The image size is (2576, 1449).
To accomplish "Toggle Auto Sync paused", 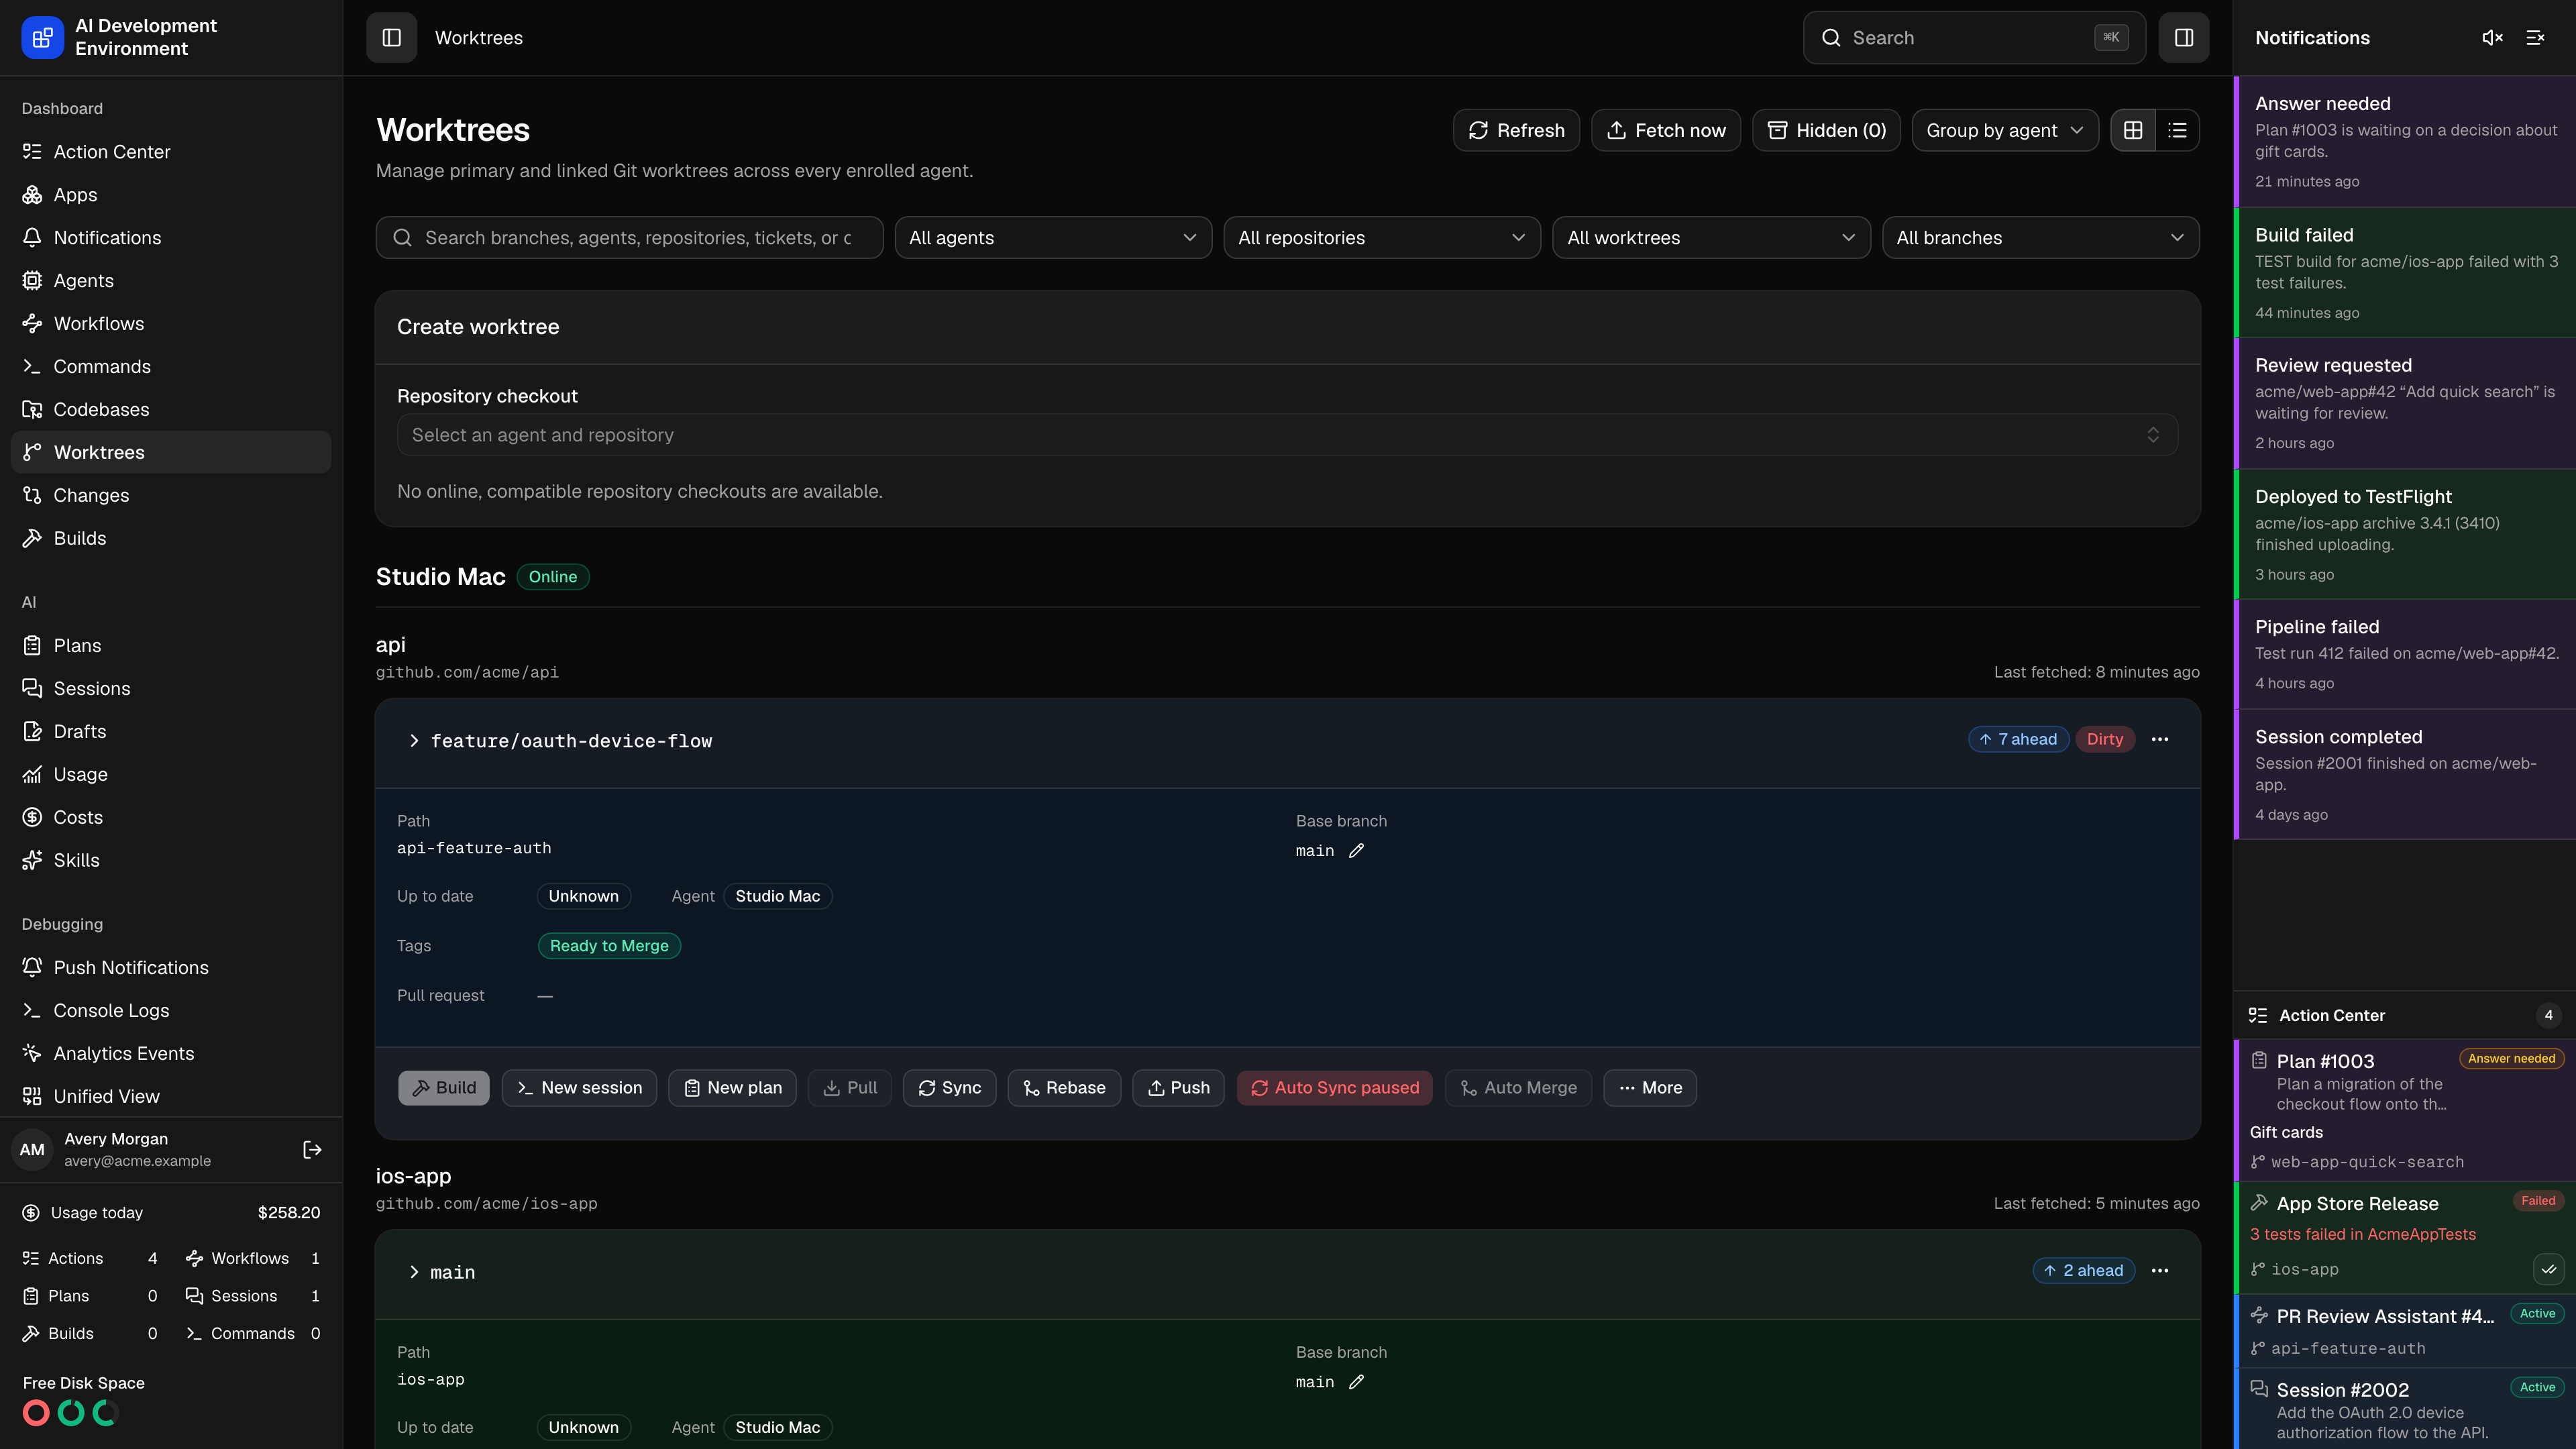I will coord(1335,1088).
